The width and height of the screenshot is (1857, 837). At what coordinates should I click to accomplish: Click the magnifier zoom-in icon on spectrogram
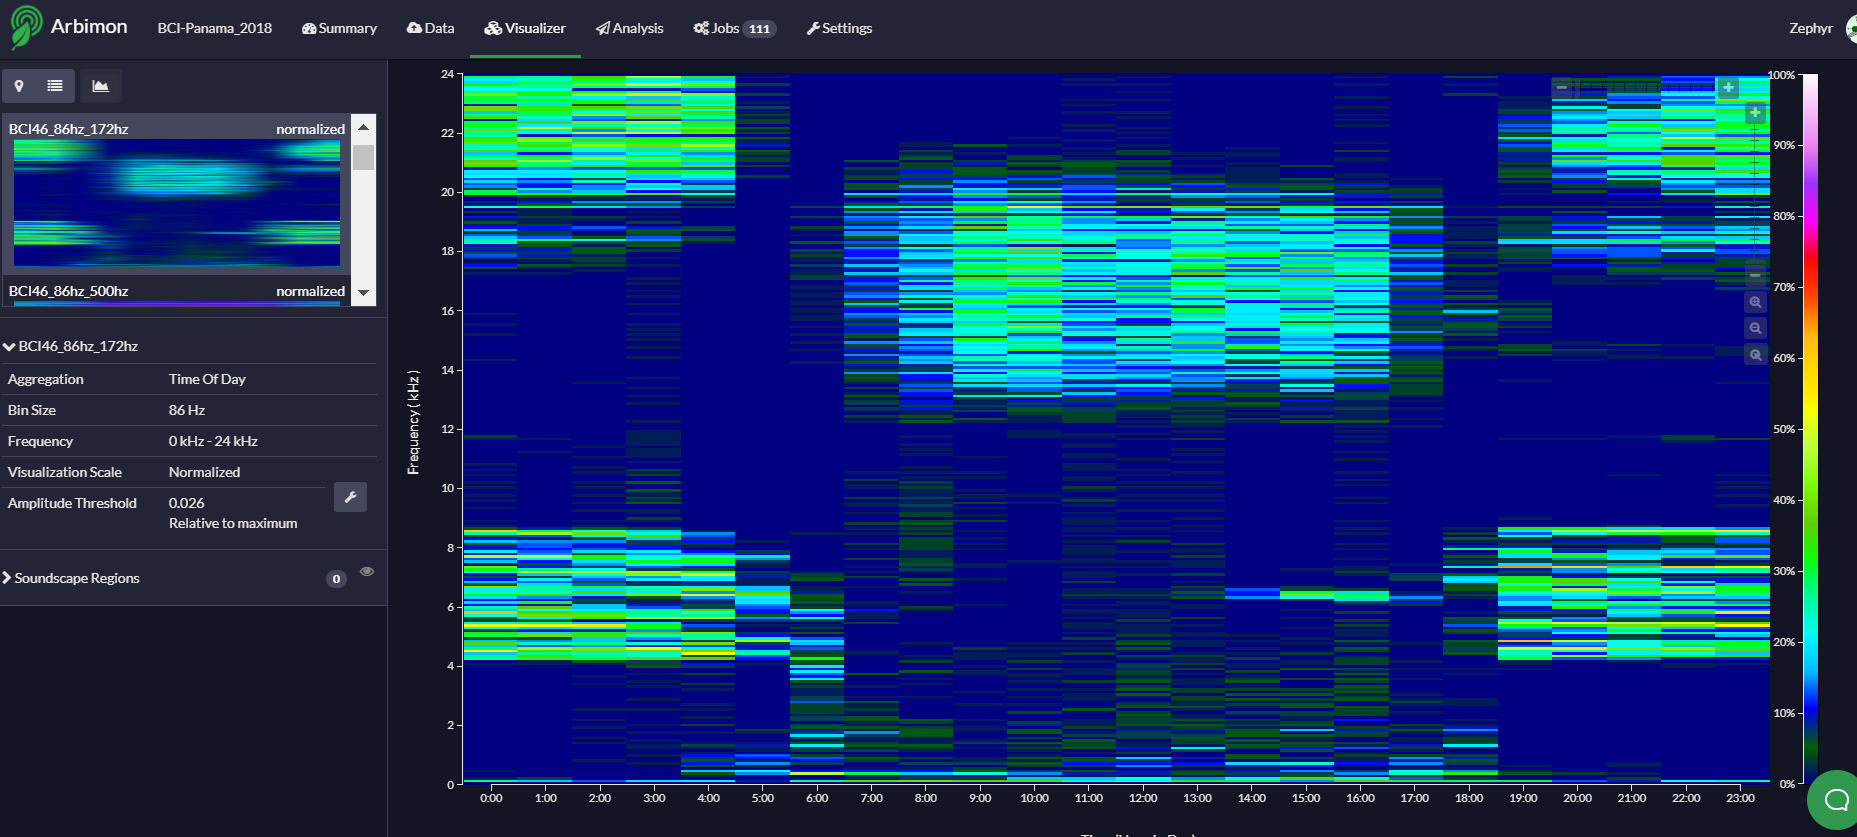[x=1755, y=302]
